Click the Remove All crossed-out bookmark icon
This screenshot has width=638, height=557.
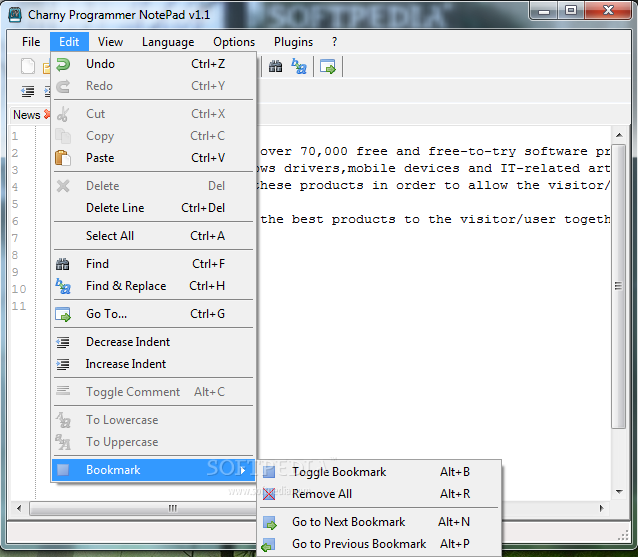pos(269,494)
